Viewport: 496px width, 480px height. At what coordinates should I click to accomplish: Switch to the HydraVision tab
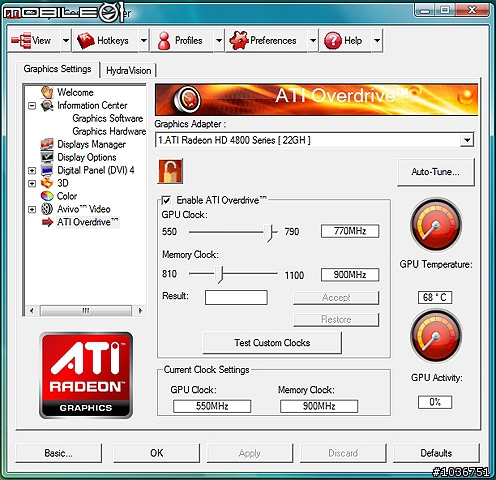[x=129, y=71]
